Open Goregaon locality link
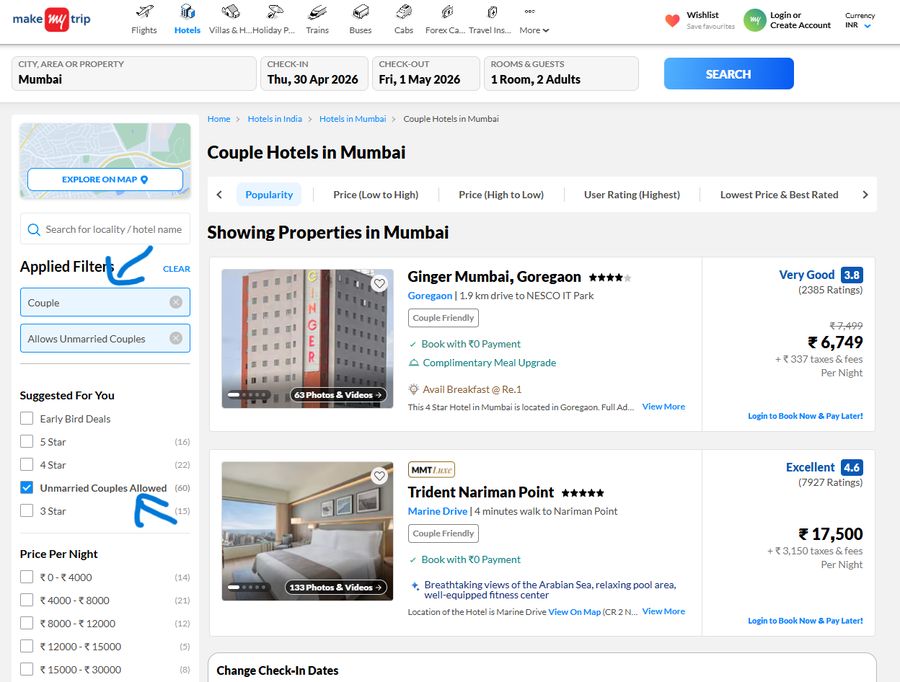The height and width of the screenshot is (682, 900). coord(430,296)
